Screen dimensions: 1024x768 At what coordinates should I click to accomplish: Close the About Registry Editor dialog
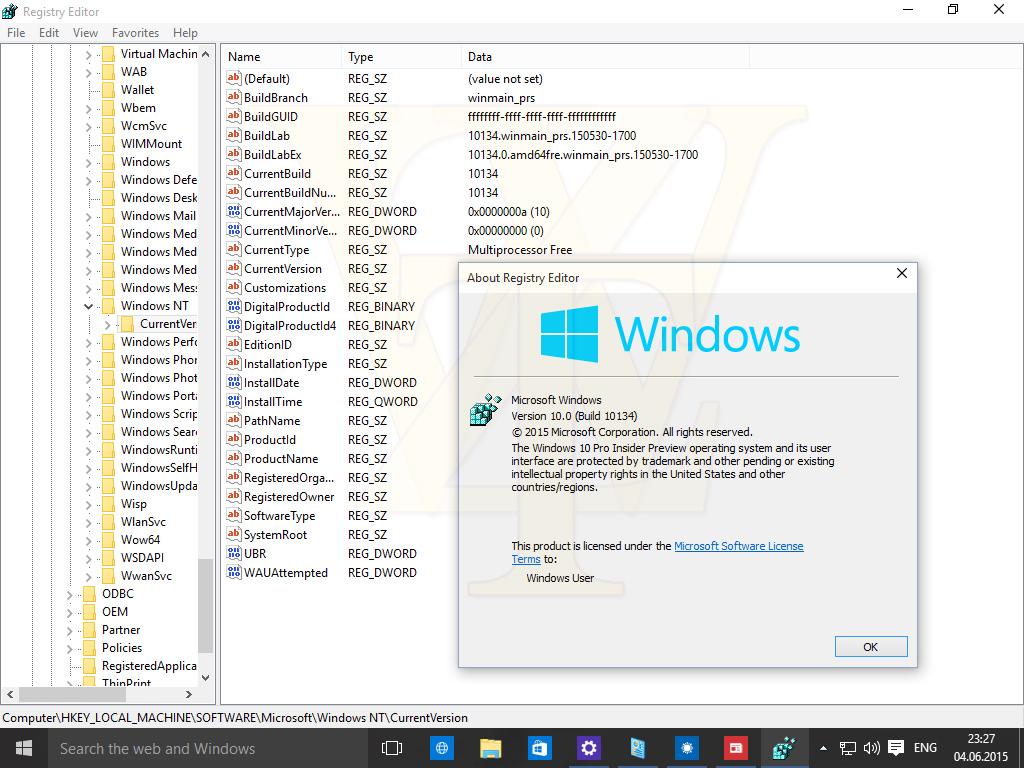click(x=902, y=273)
